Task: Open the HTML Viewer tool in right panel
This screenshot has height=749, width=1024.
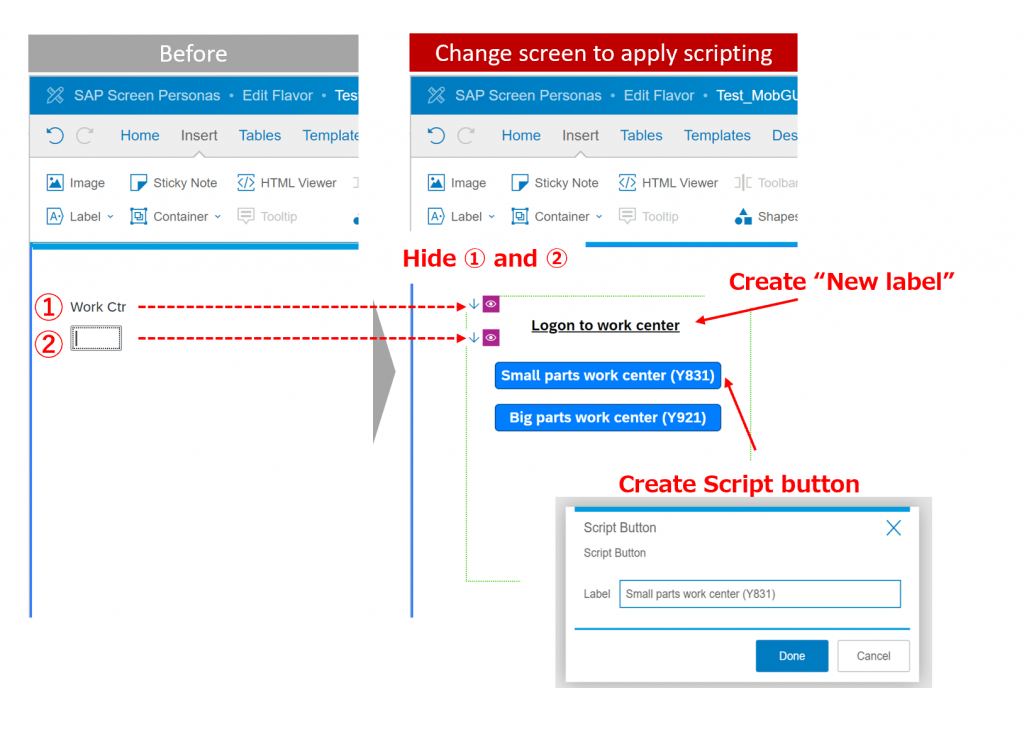Action: (x=668, y=183)
